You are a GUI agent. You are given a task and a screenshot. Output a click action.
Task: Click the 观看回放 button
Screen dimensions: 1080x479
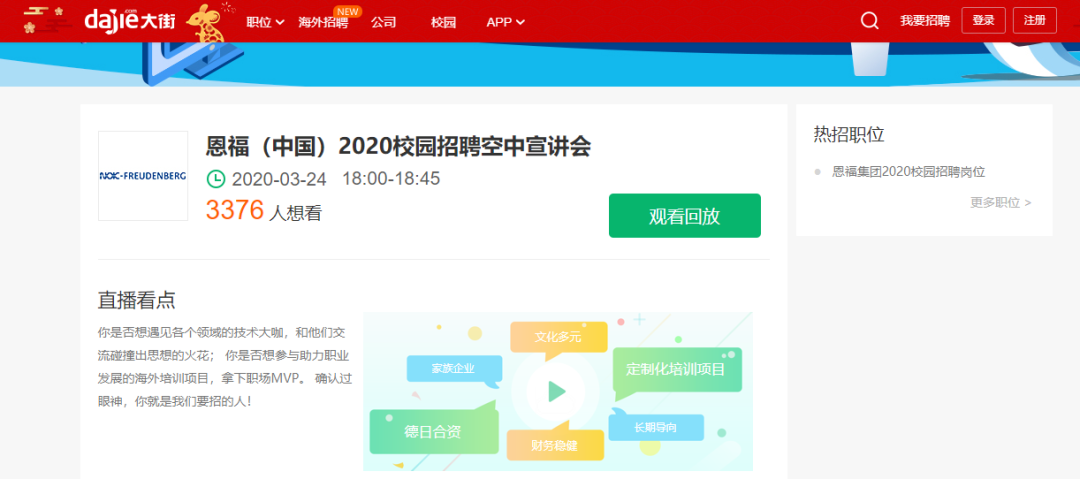[684, 216]
